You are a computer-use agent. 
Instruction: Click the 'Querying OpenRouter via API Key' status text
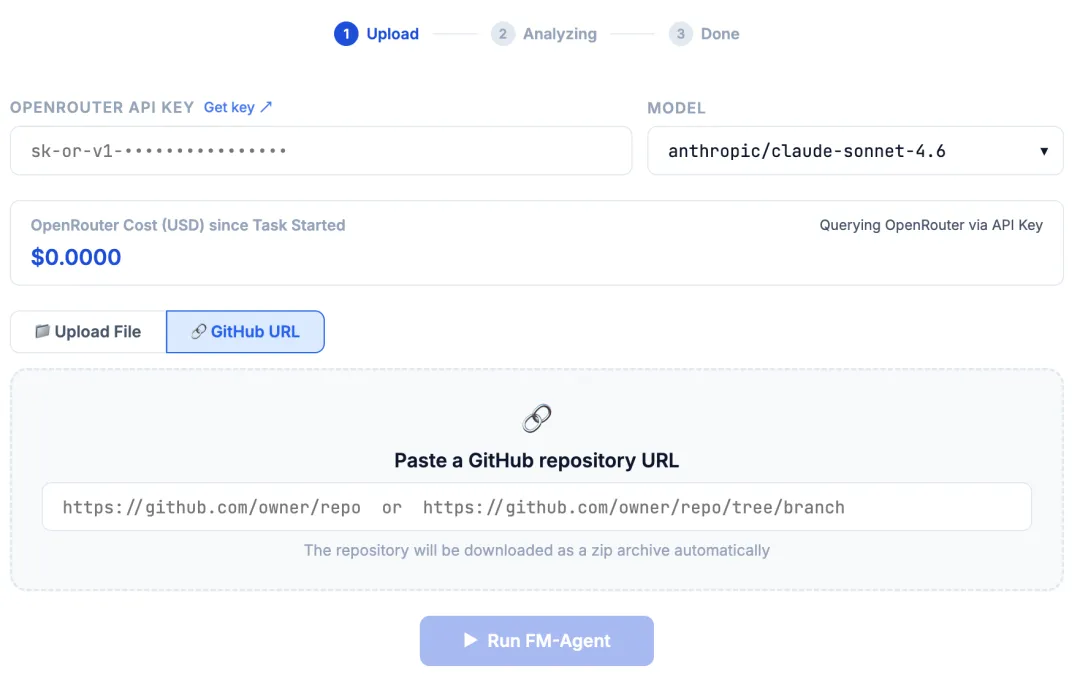tap(931, 225)
